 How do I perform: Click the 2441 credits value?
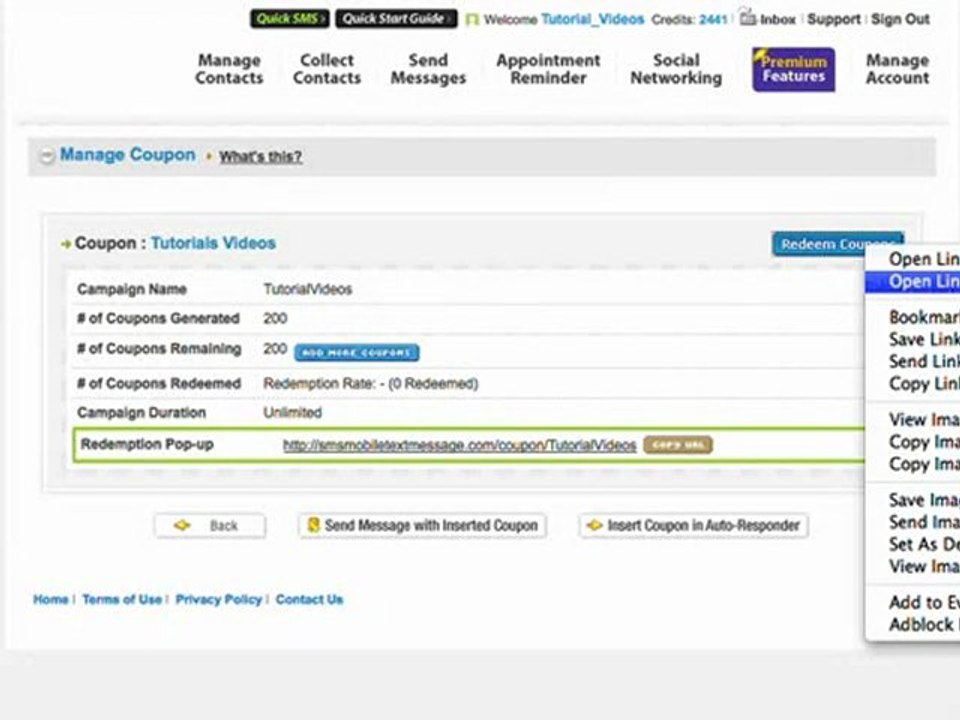tap(713, 20)
